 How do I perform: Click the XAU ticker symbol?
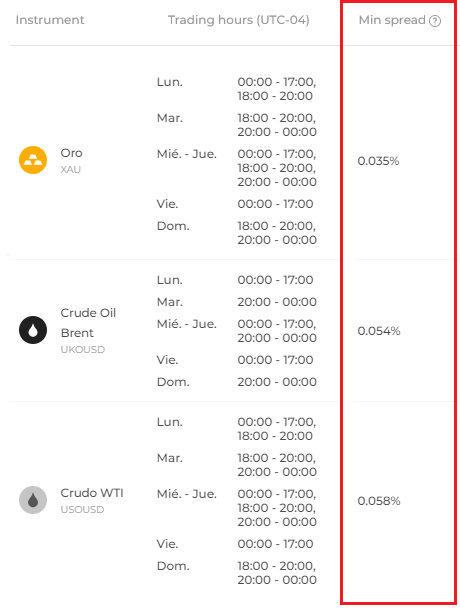coord(70,170)
